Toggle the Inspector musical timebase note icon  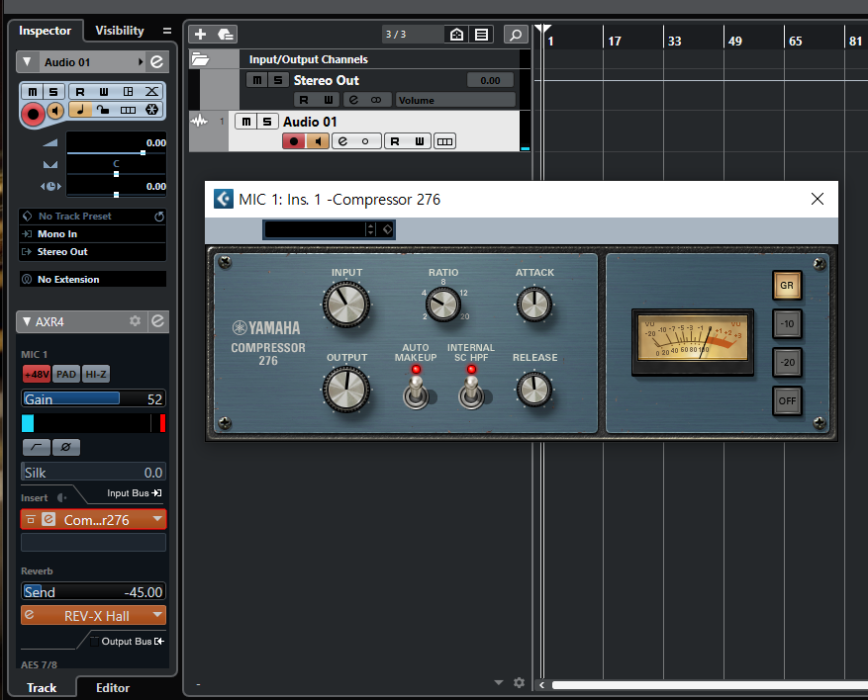80,110
